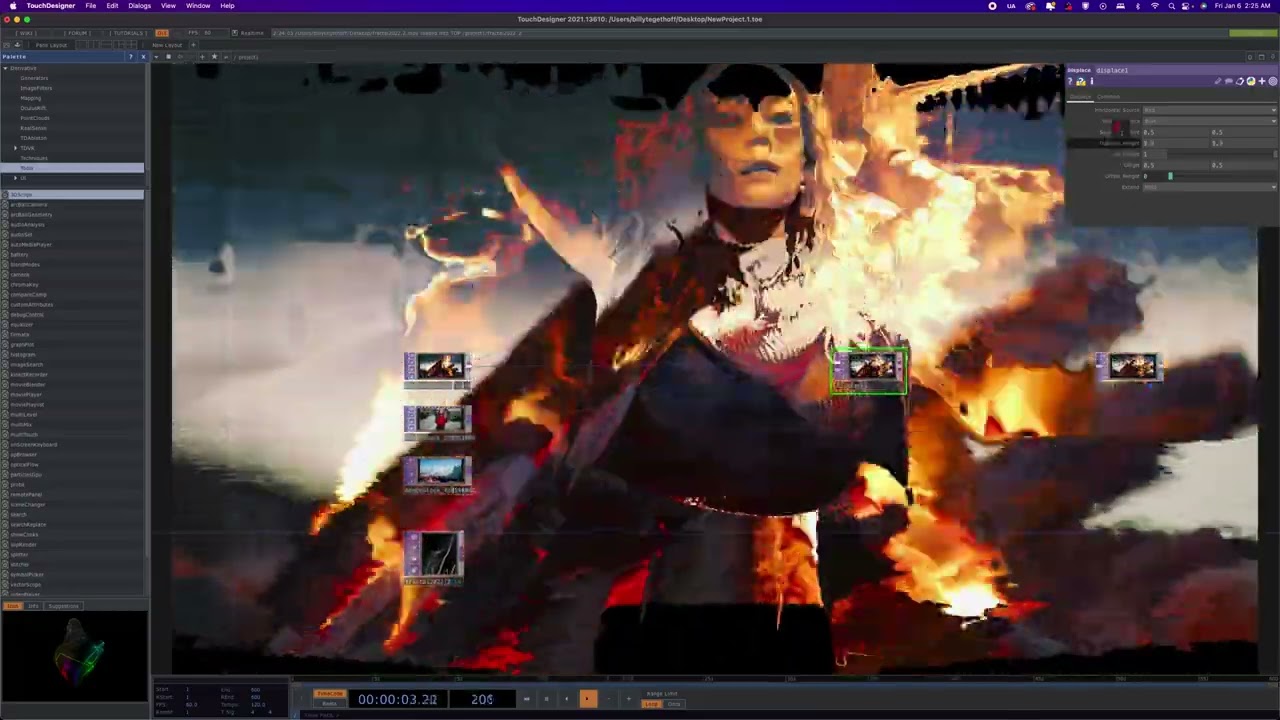The image size is (1280, 720).
Task: Select the displace1 node in network
Action: pos(870,370)
